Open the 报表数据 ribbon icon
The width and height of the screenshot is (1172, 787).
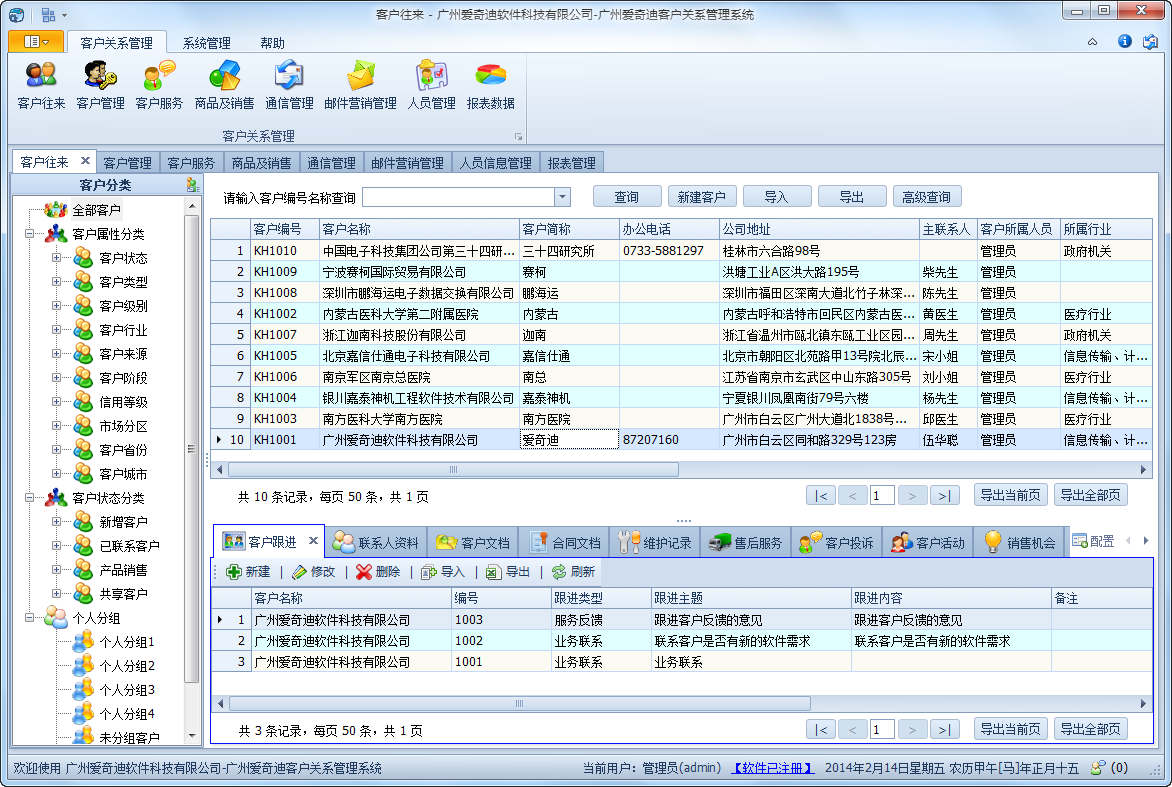click(491, 83)
